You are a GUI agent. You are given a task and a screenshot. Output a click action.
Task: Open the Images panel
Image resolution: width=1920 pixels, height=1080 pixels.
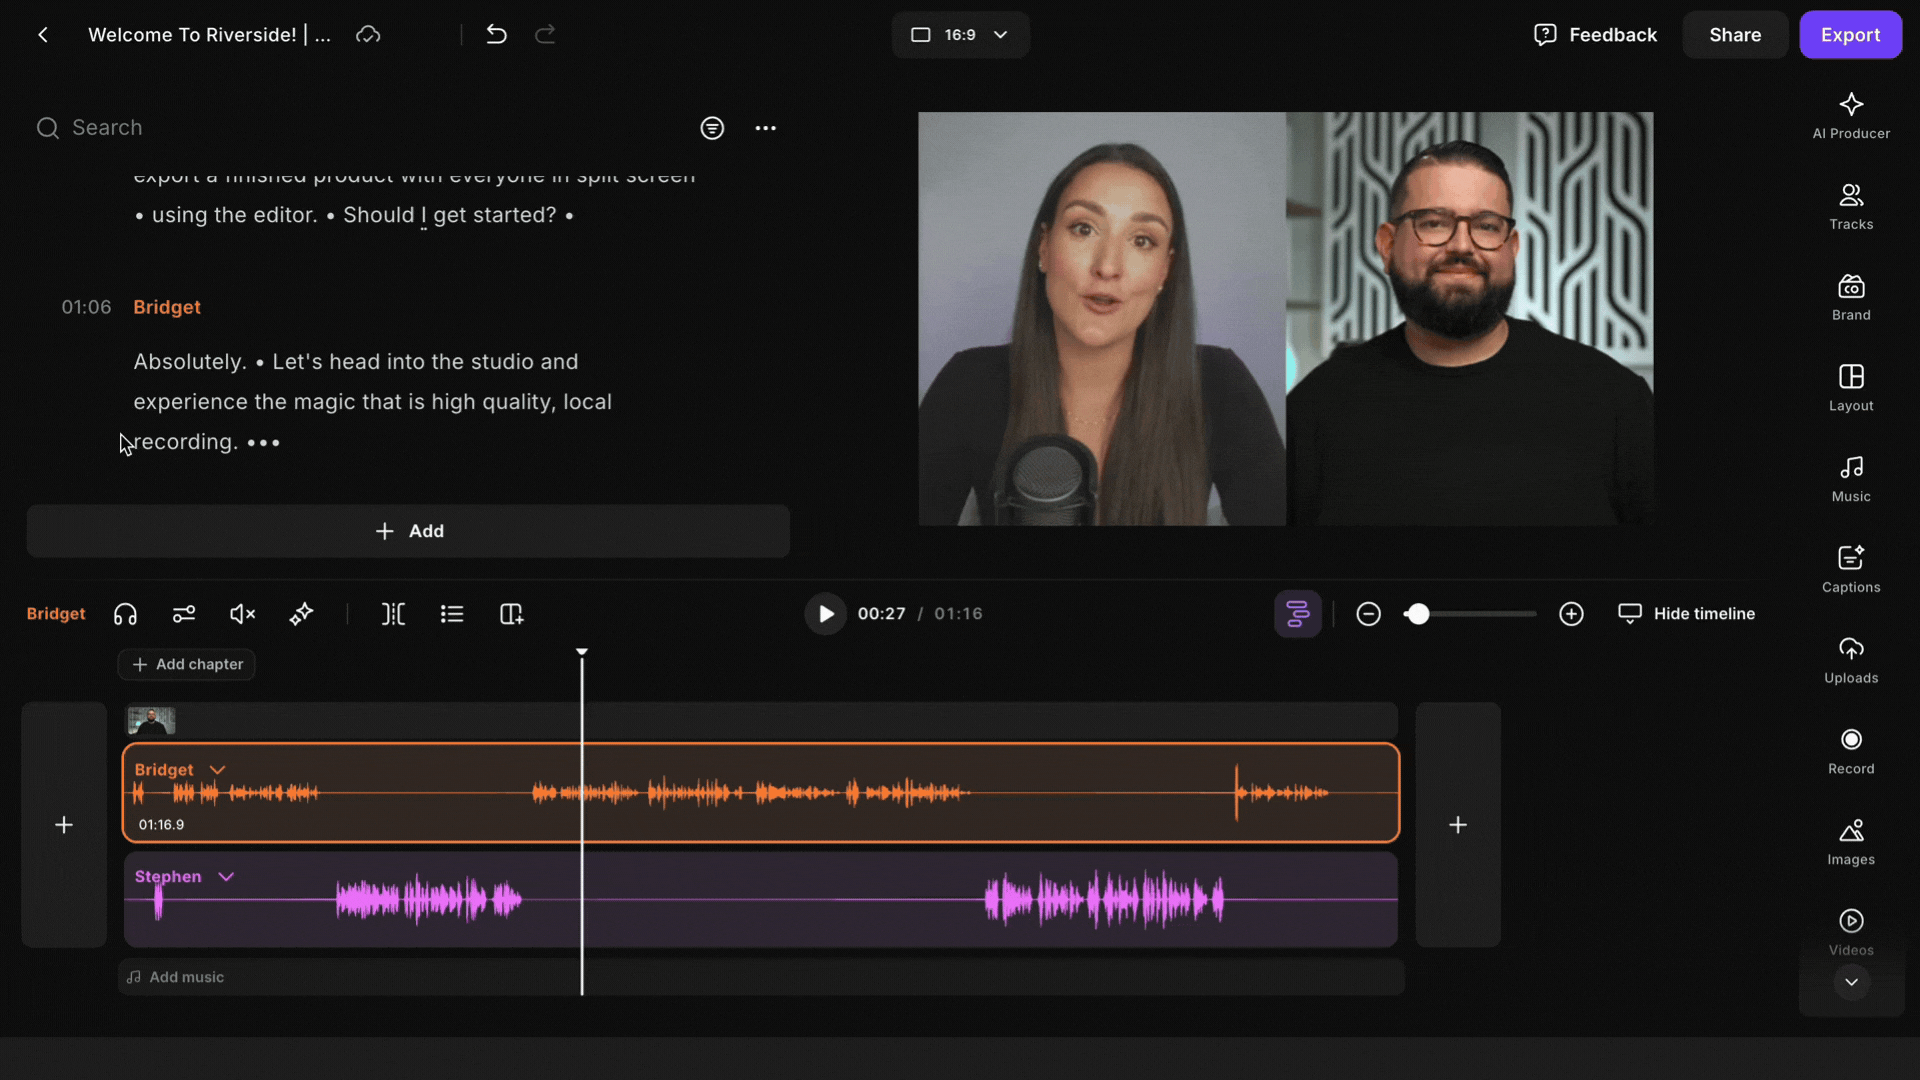(x=1851, y=842)
